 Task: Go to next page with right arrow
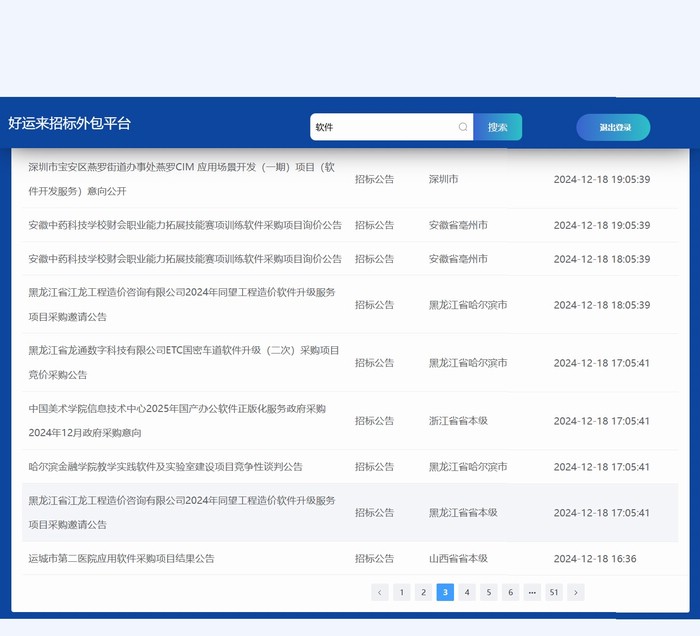(x=575, y=592)
